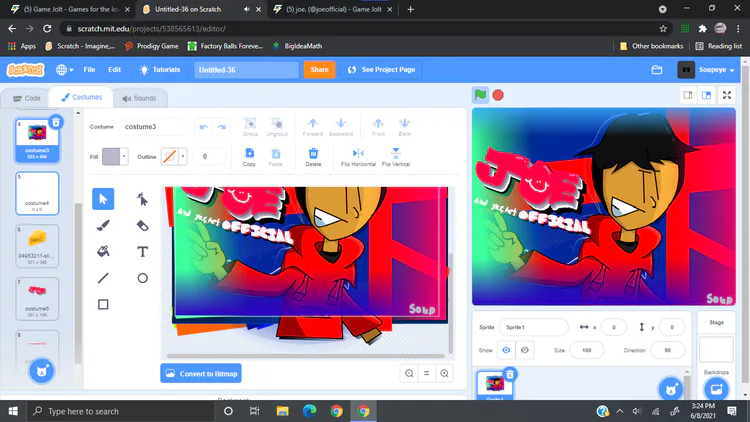This screenshot has width=750, height=422.
Task: Open File Explorer from the taskbar
Action: [283, 411]
